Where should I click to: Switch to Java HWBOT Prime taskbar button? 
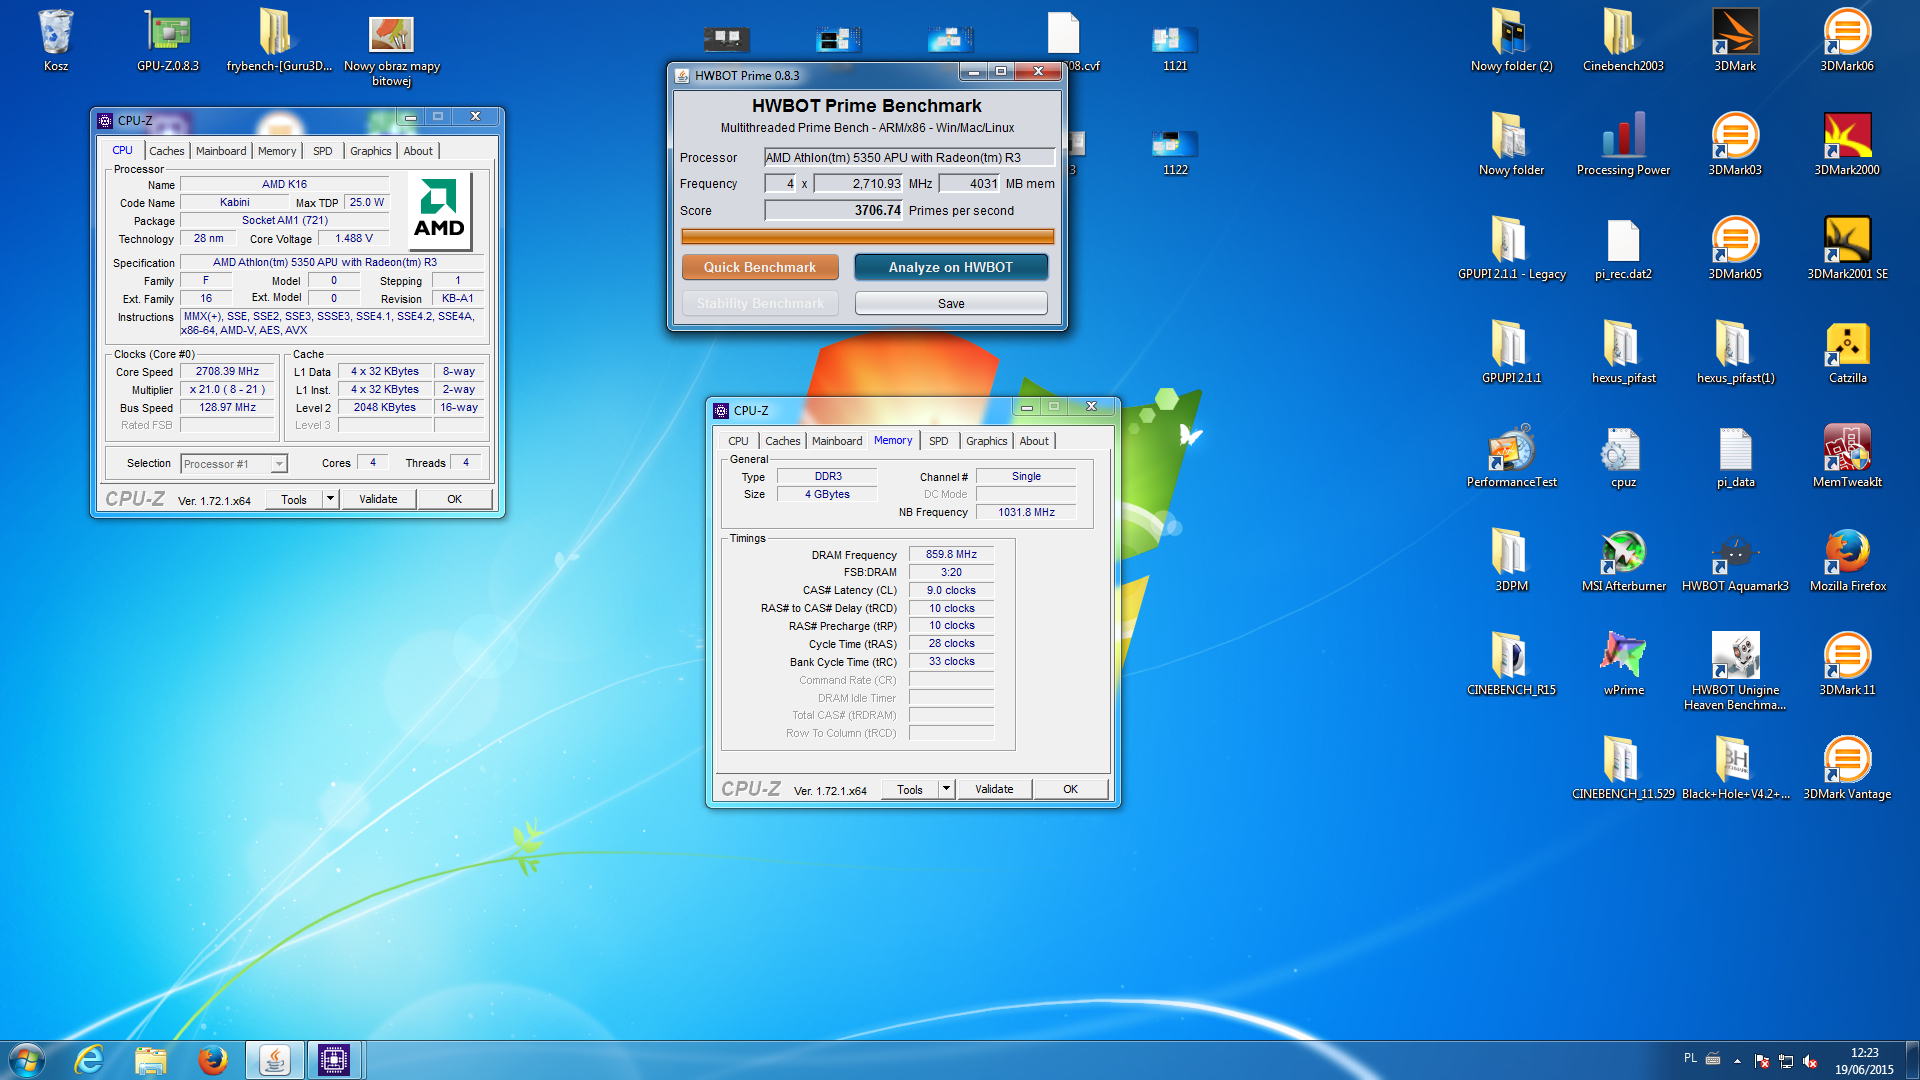[274, 1060]
